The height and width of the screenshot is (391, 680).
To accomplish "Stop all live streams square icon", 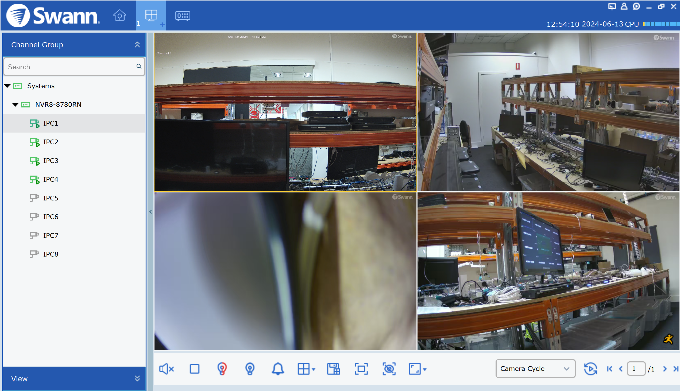I will click(194, 369).
